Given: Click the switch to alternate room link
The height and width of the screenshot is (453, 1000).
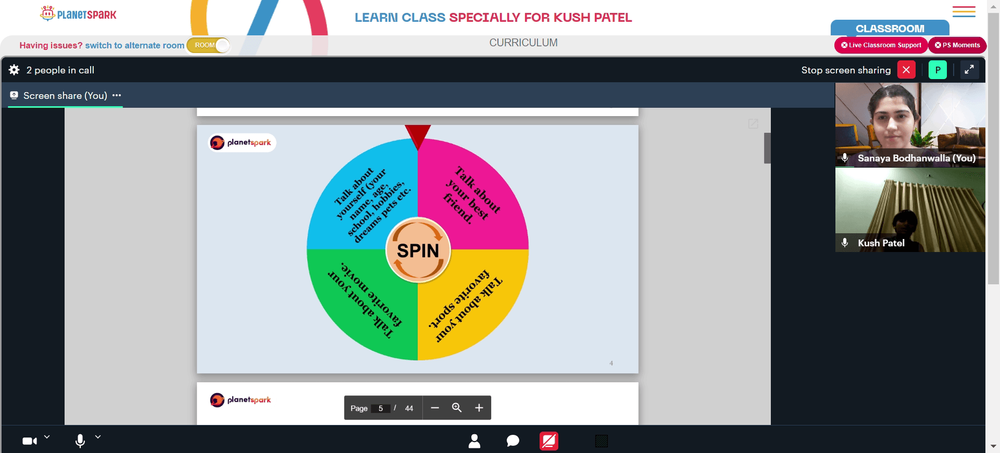Looking at the screenshot, I should (135, 45).
